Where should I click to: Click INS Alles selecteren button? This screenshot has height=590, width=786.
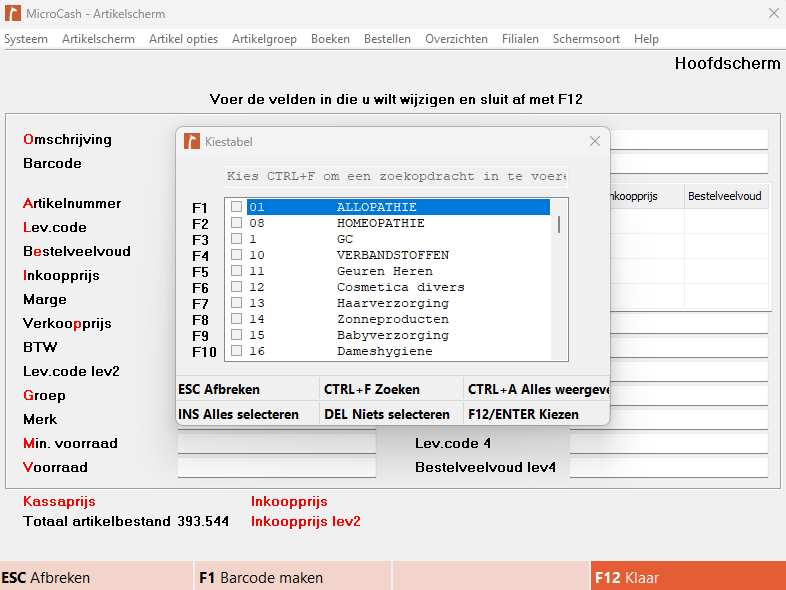click(x=248, y=415)
